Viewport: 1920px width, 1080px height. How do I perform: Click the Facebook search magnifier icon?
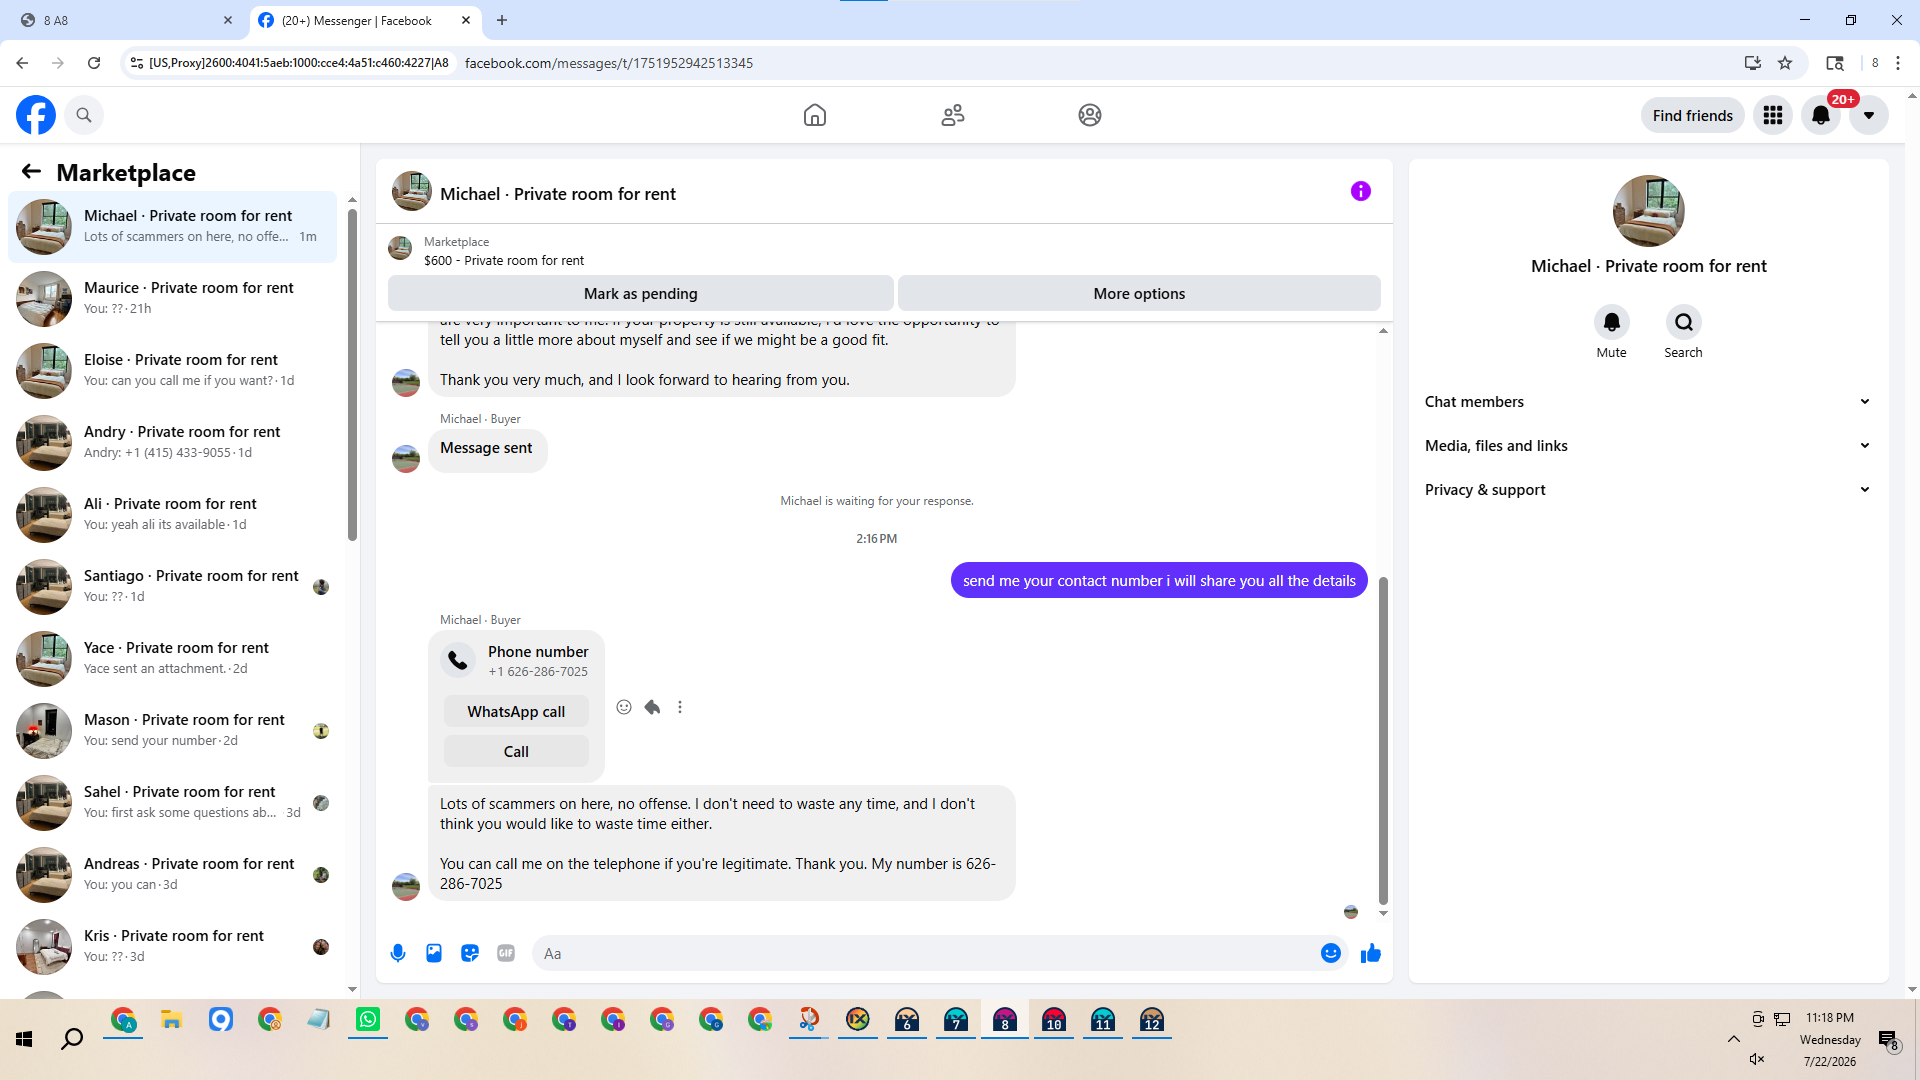84,115
